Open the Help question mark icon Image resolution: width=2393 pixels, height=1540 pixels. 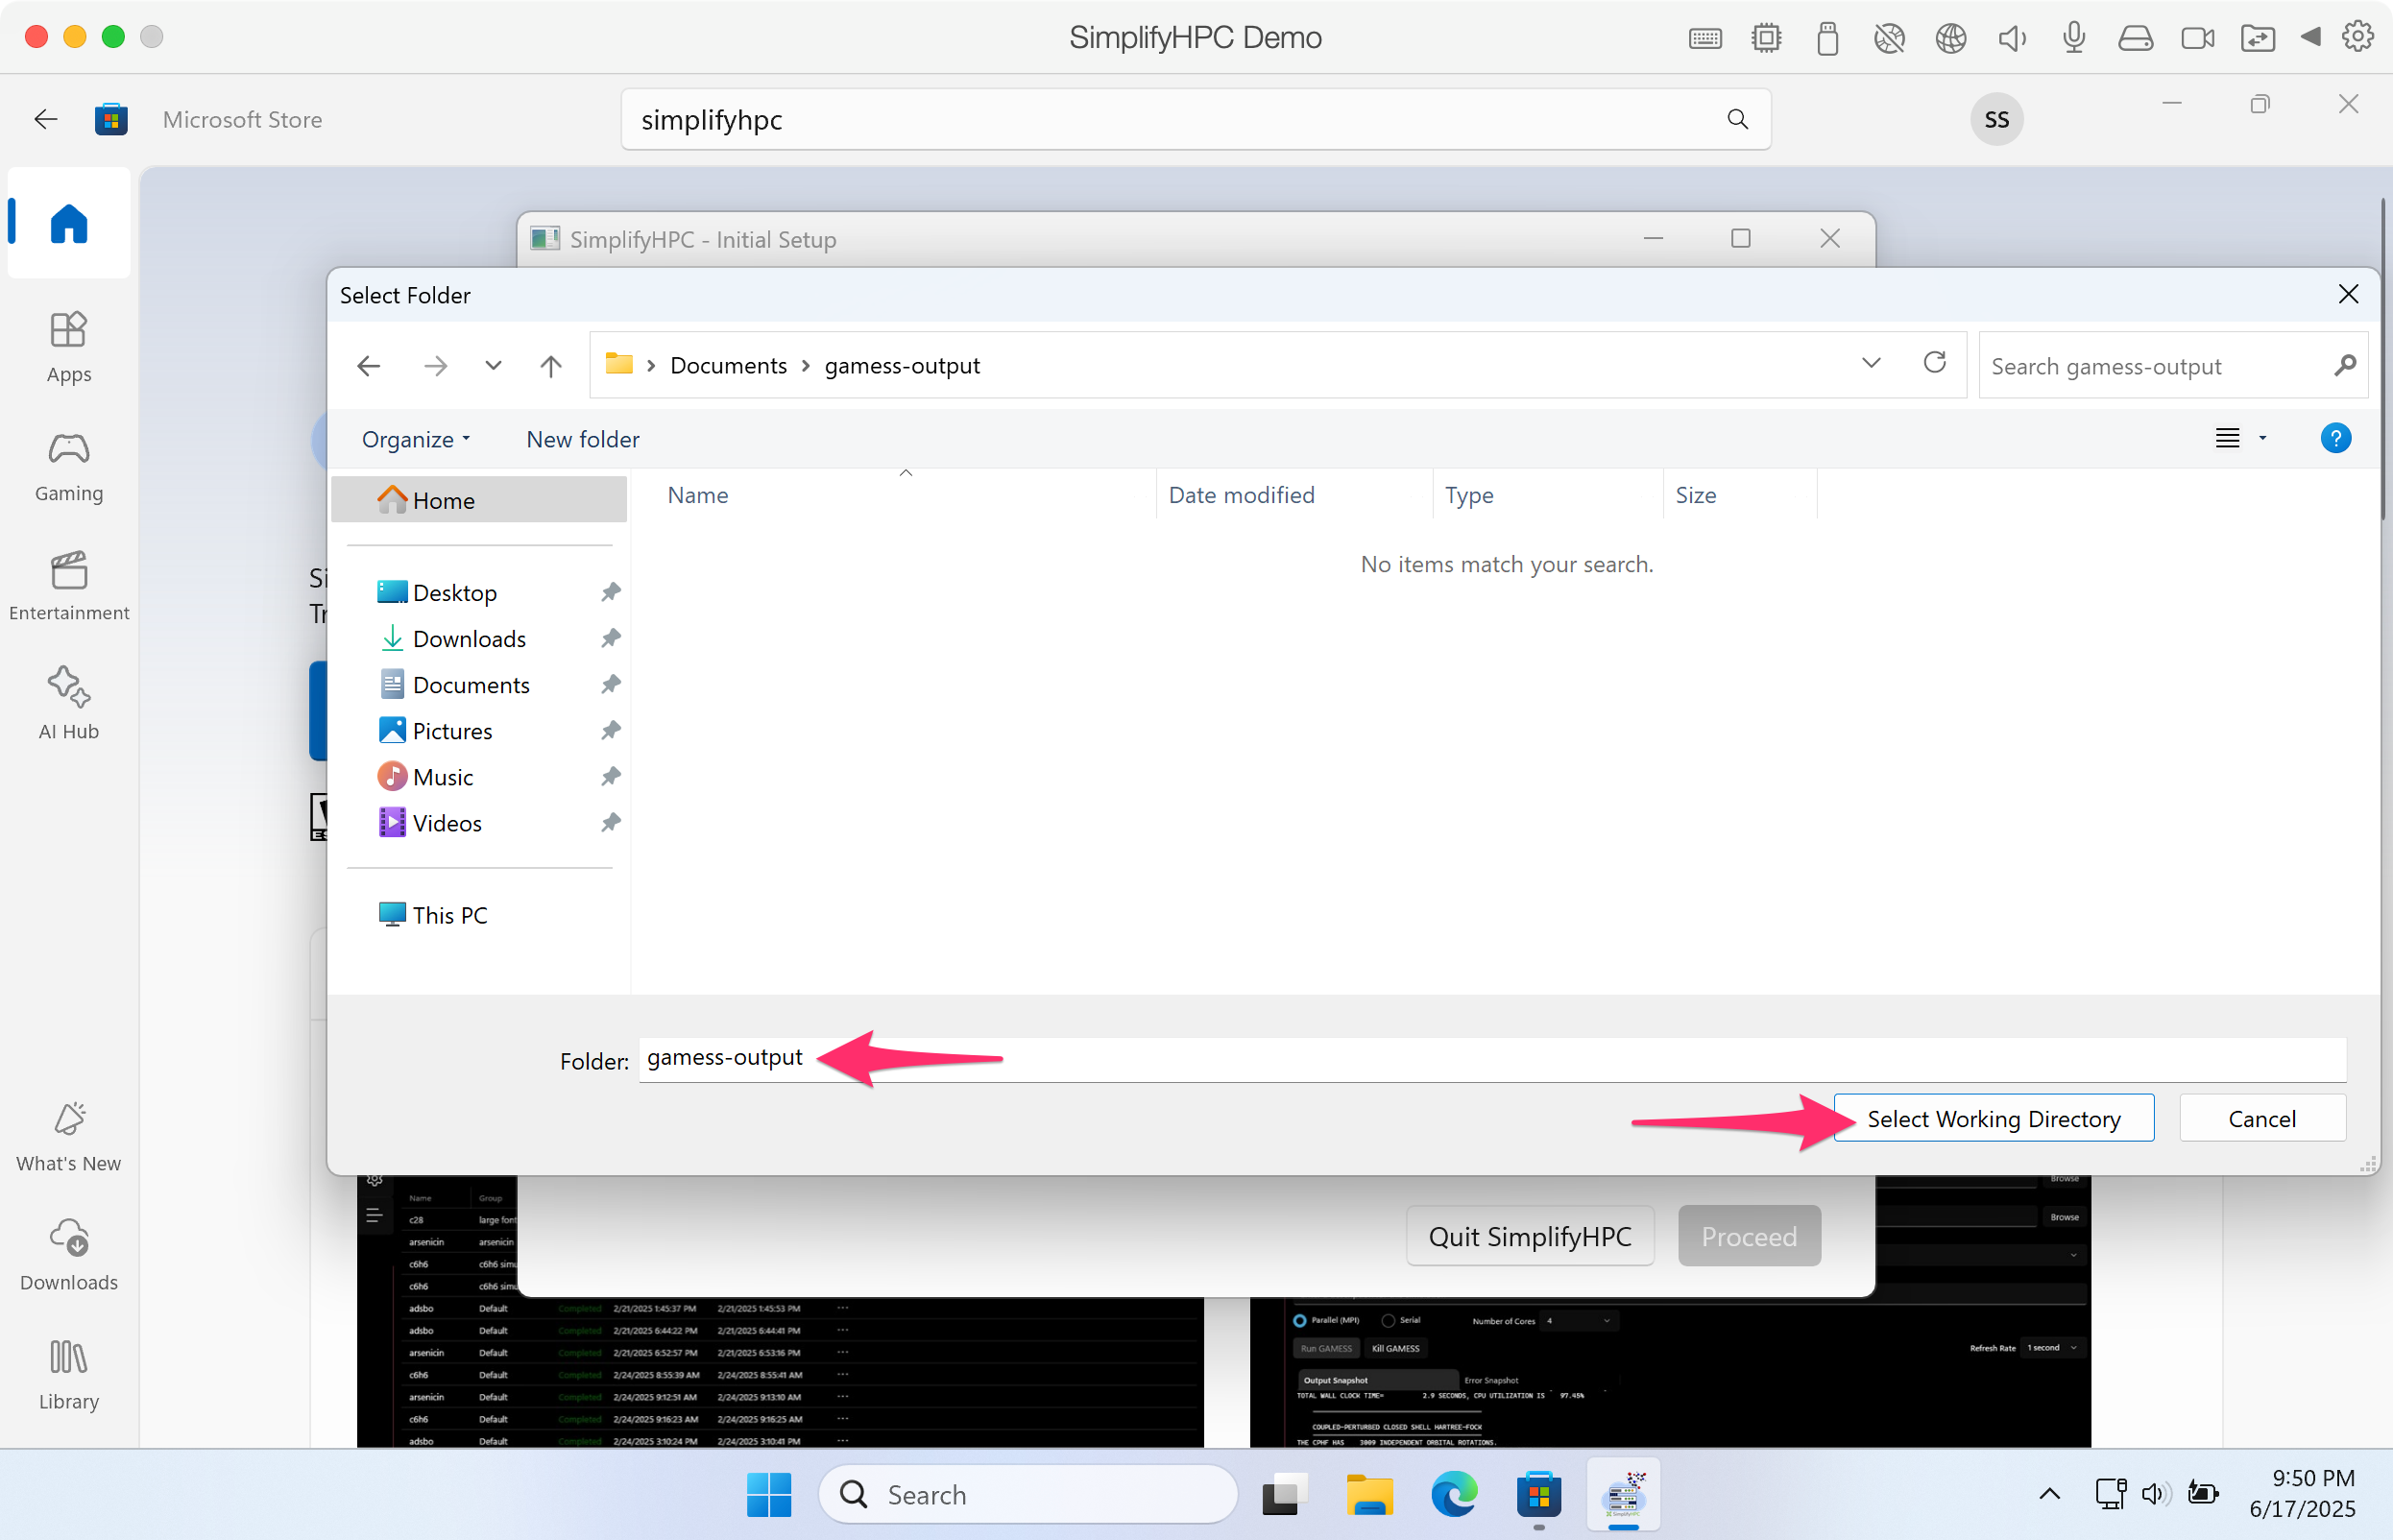coord(2335,438)
